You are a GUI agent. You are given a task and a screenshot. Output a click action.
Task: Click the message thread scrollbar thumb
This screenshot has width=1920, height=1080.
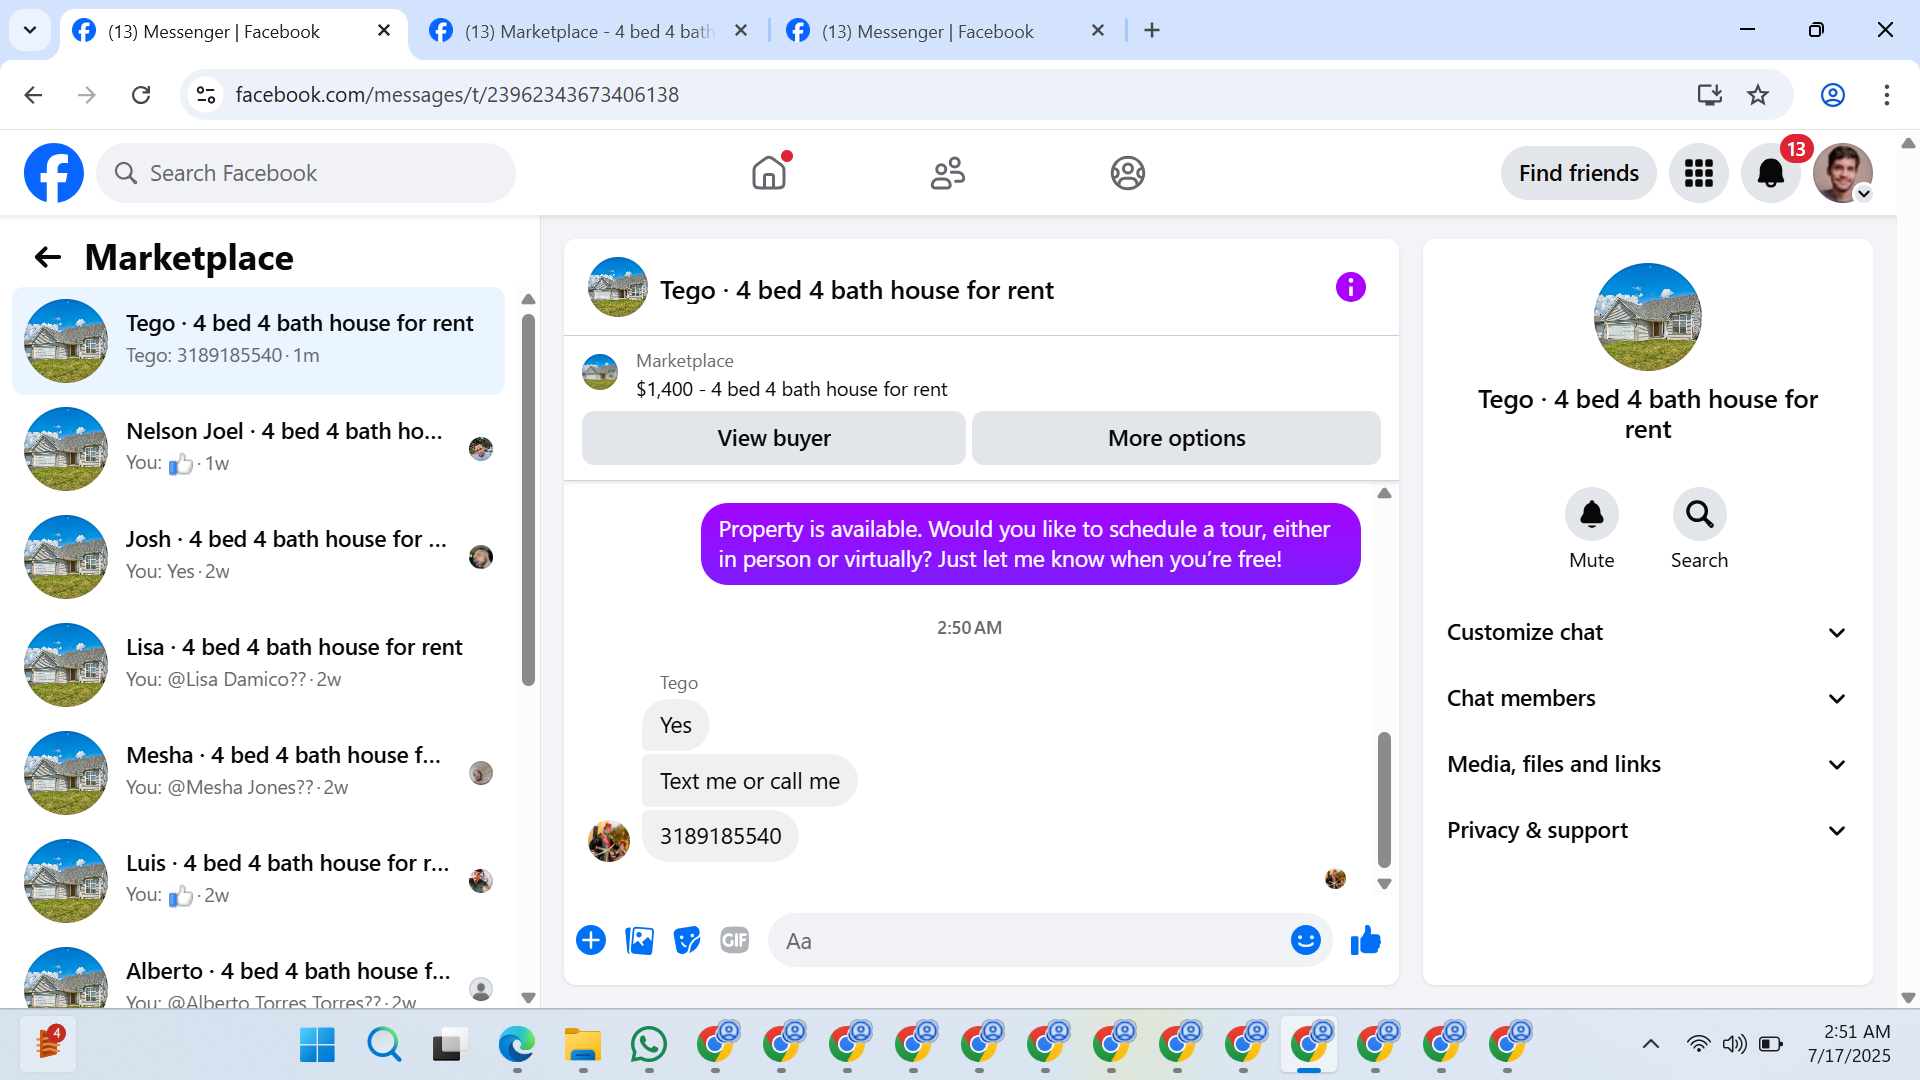(x=1384, y=799)
